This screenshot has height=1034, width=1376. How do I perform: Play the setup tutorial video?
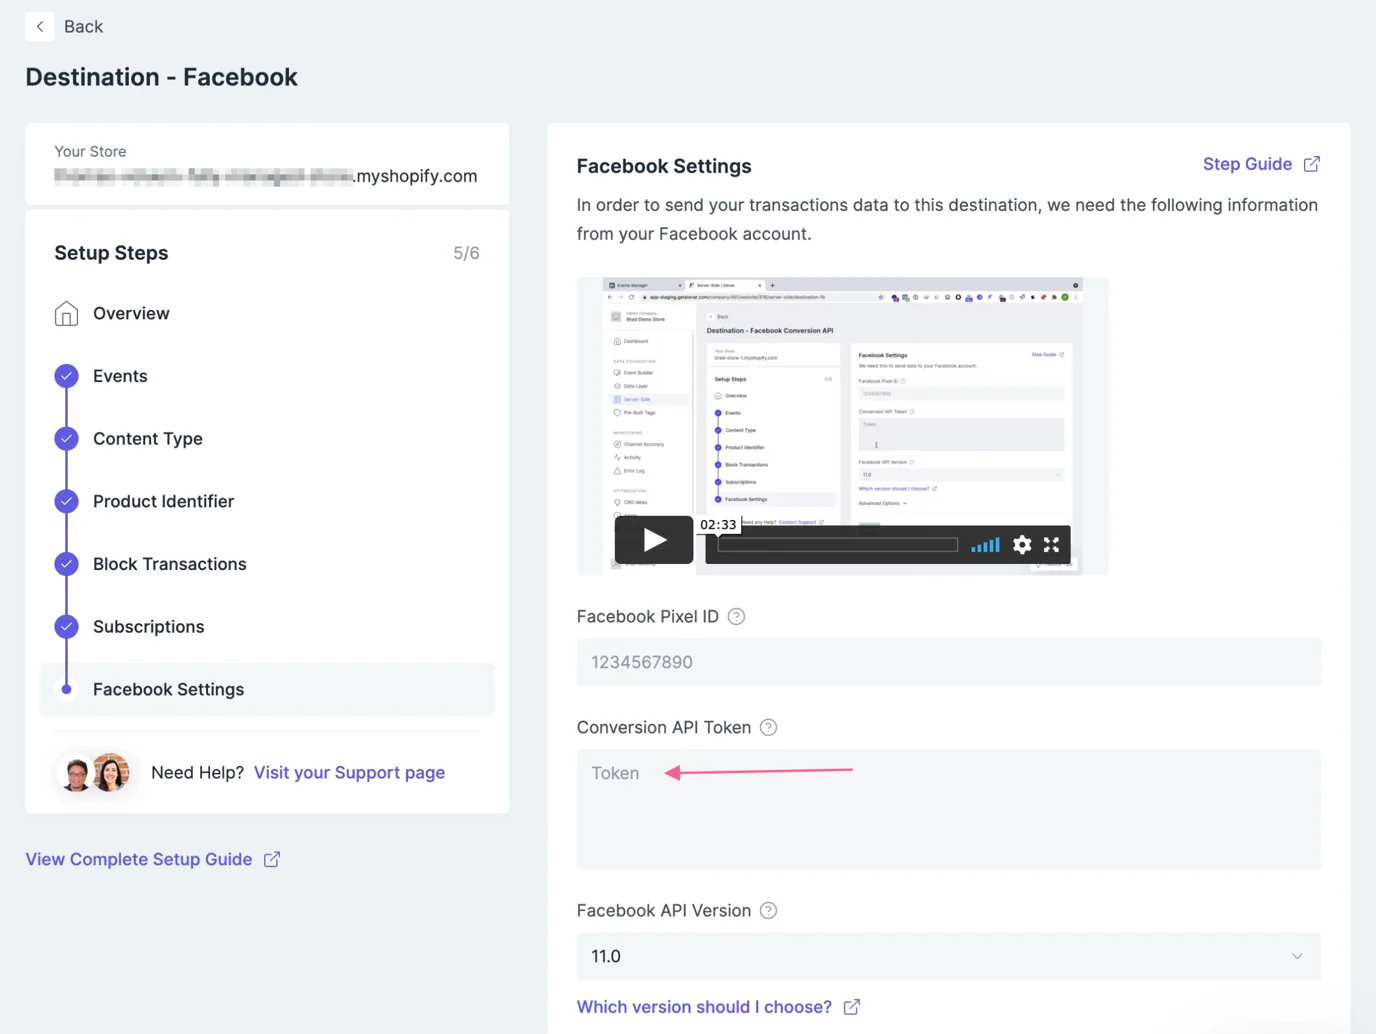click(654, 540)
